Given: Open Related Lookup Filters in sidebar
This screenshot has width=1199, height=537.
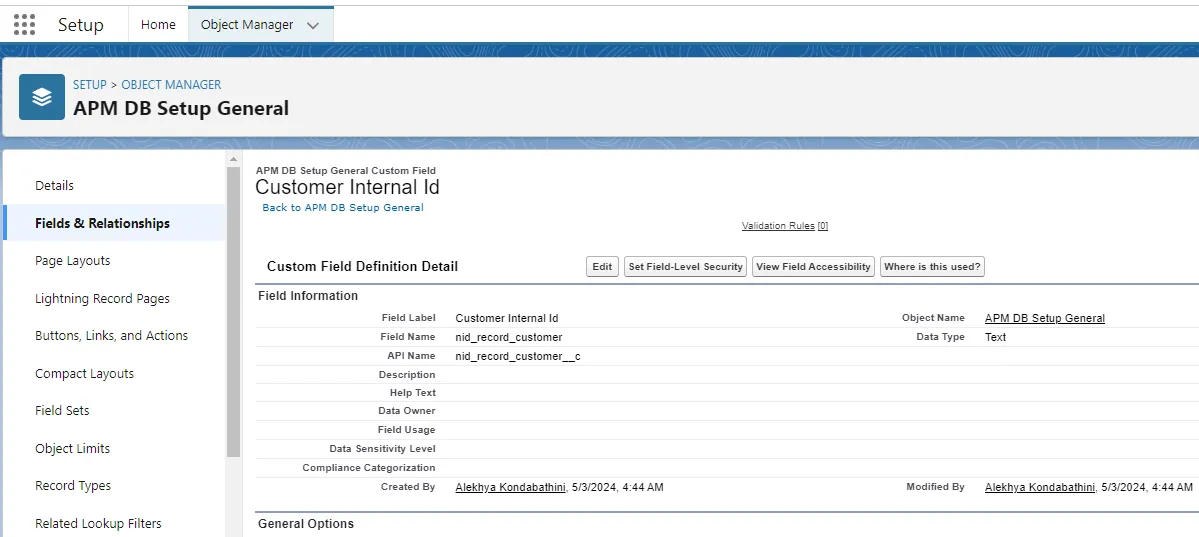Looking at the screenshot, I should tap(98, 523).
